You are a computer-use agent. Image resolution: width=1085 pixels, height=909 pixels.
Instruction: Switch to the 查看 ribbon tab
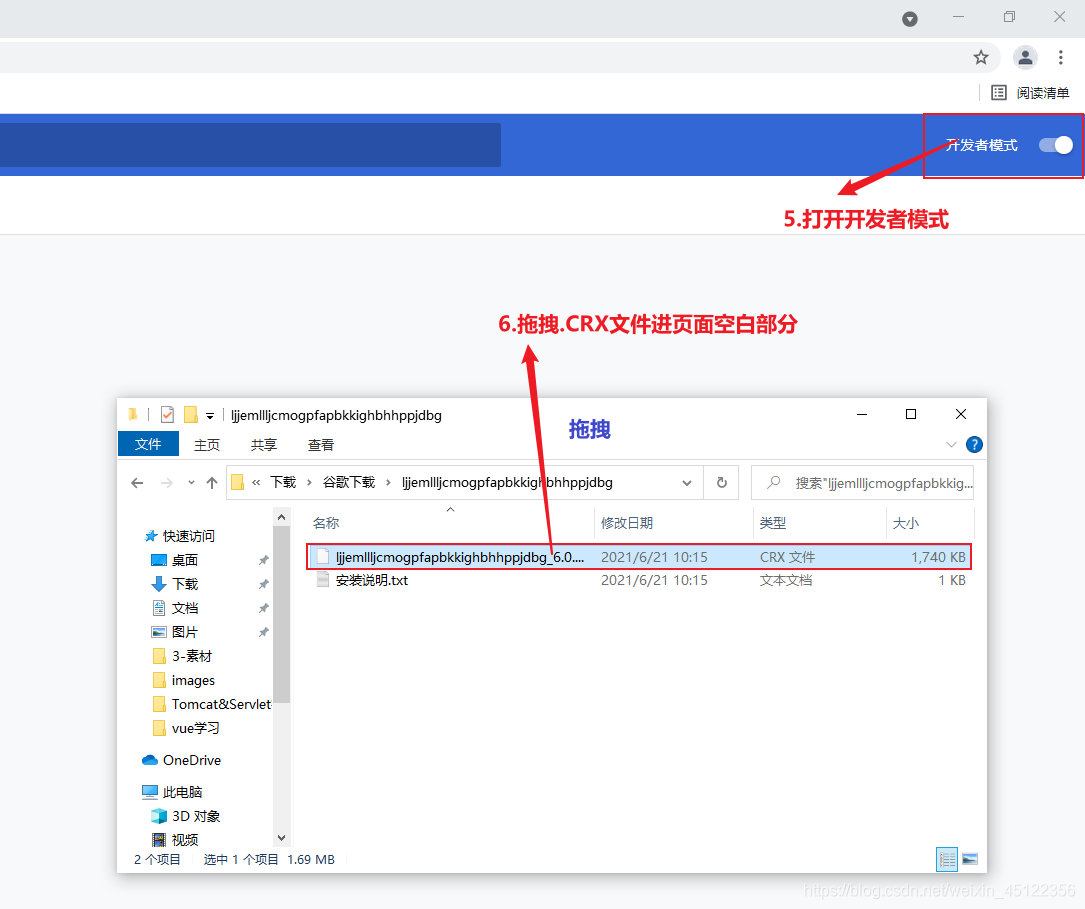320,445
